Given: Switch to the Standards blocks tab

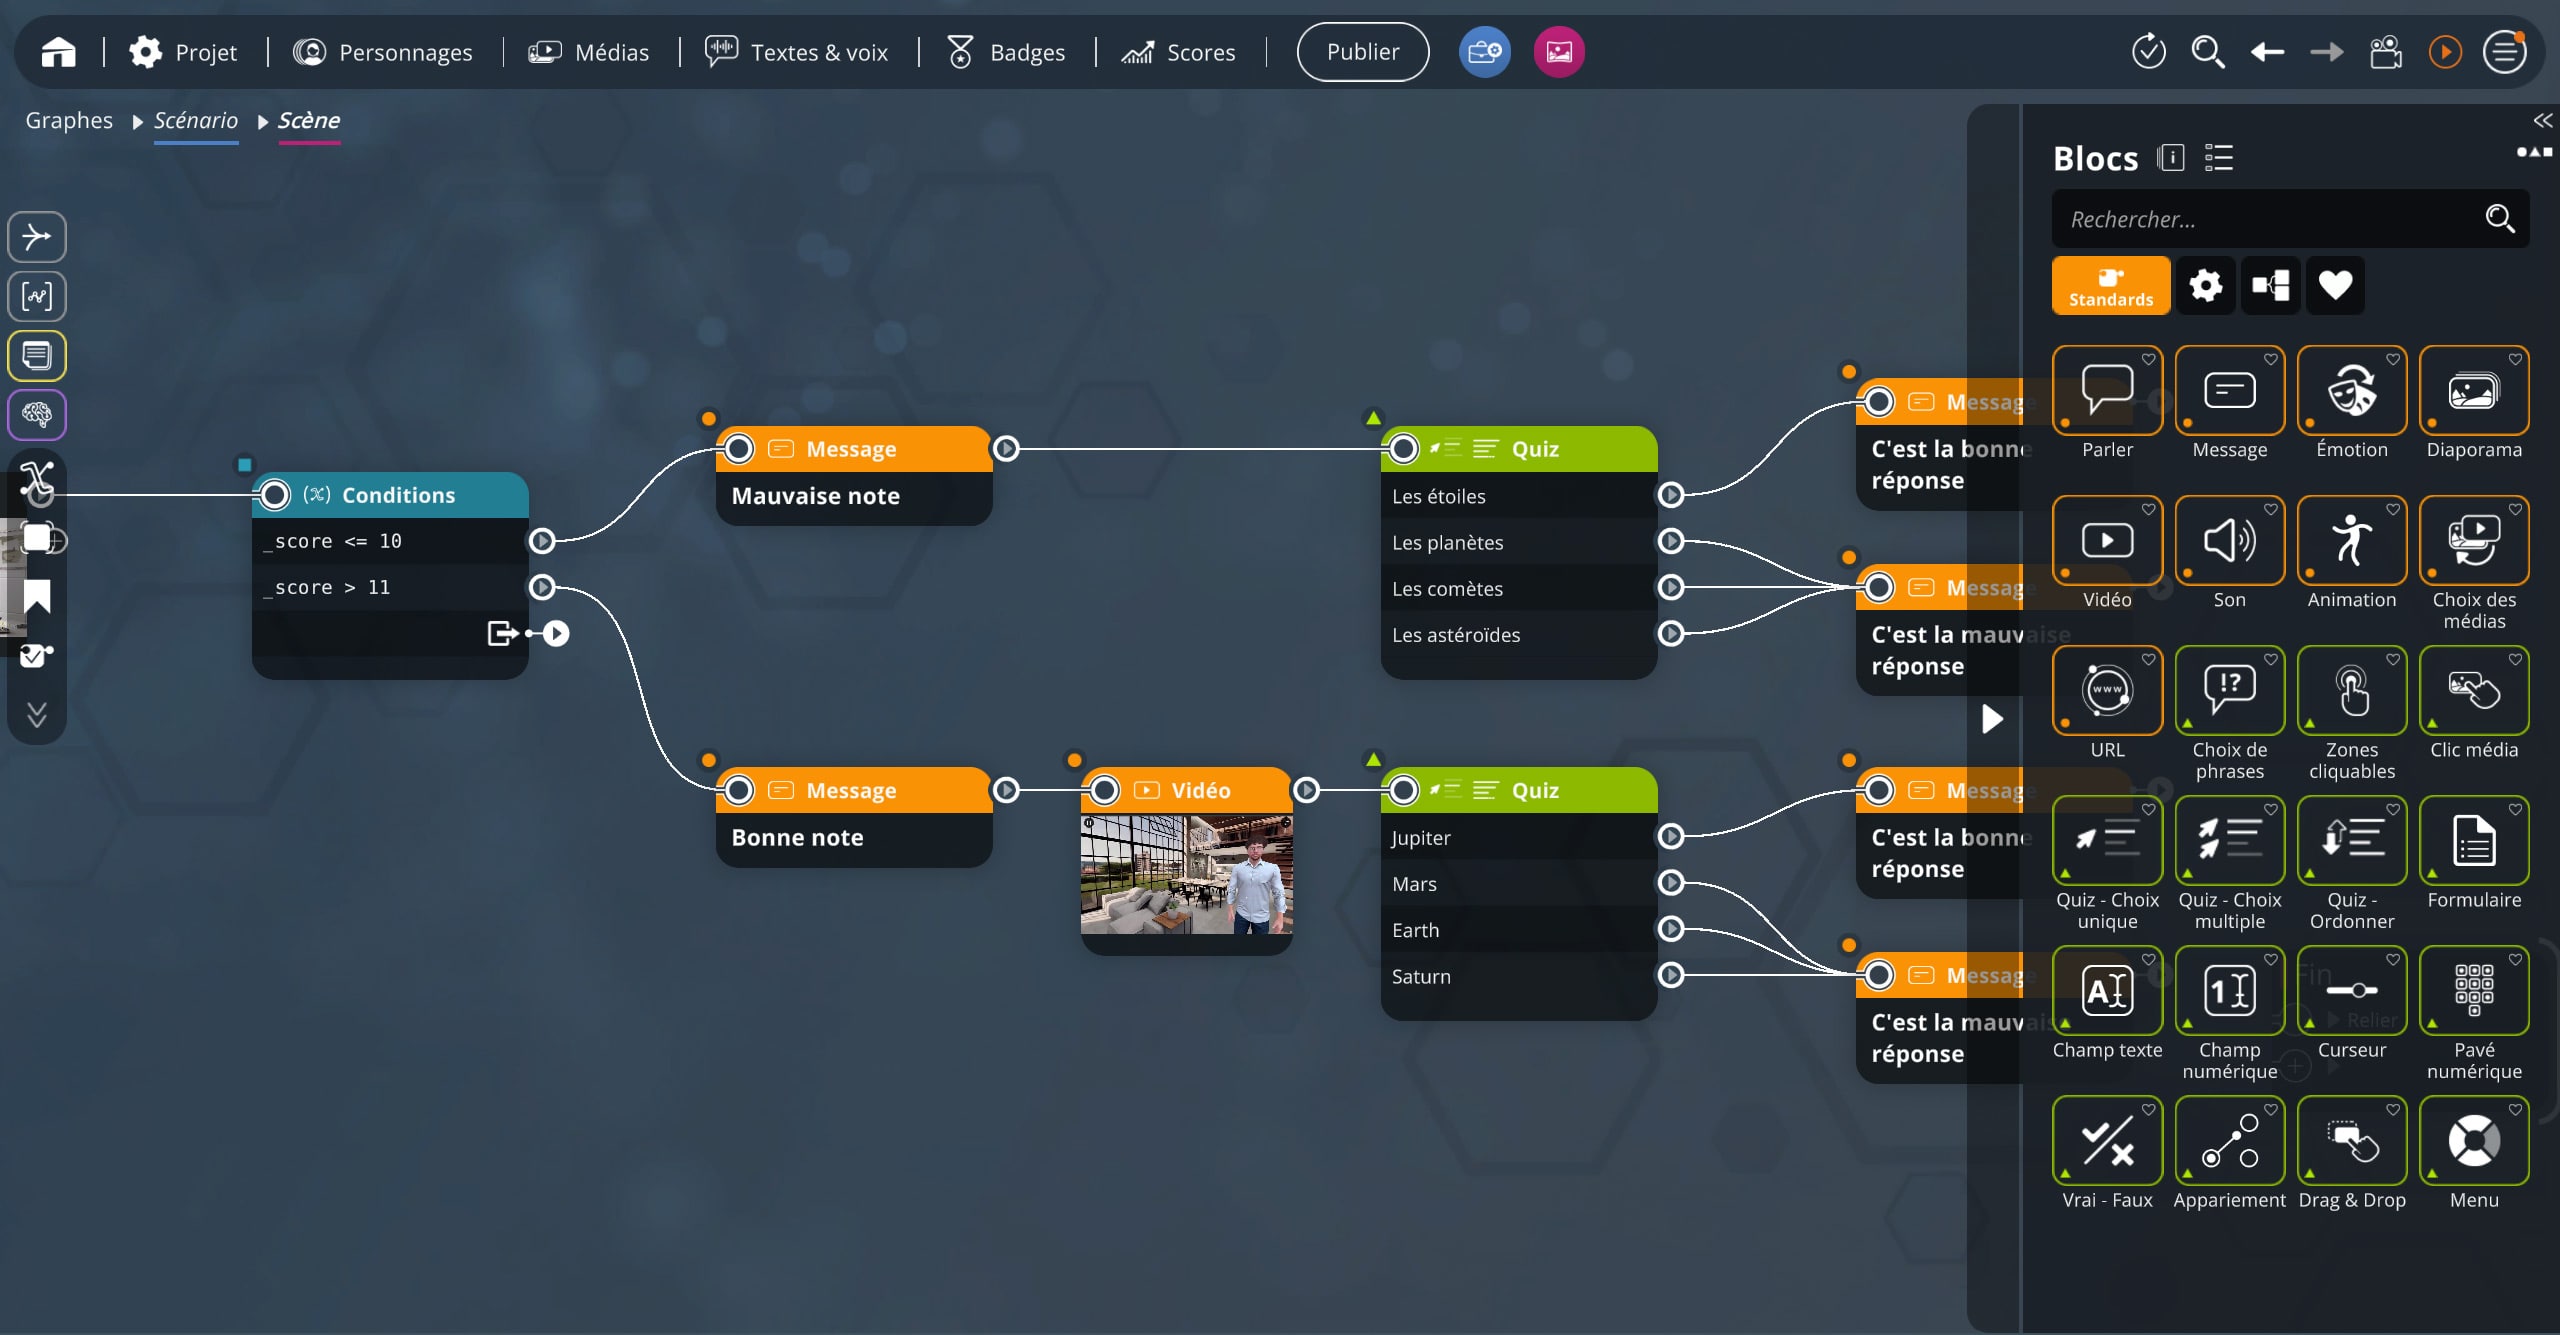Looking at the screenshot, I should coord(2110,286).
